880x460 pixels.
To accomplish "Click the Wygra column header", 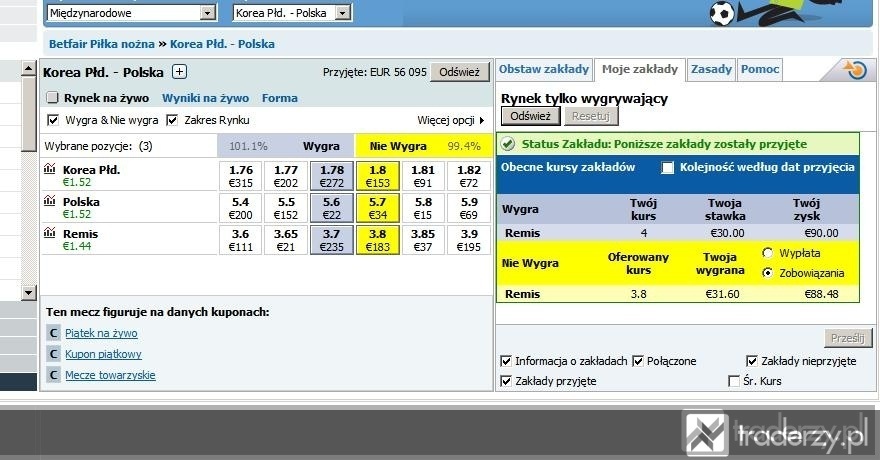I will 321,146.
